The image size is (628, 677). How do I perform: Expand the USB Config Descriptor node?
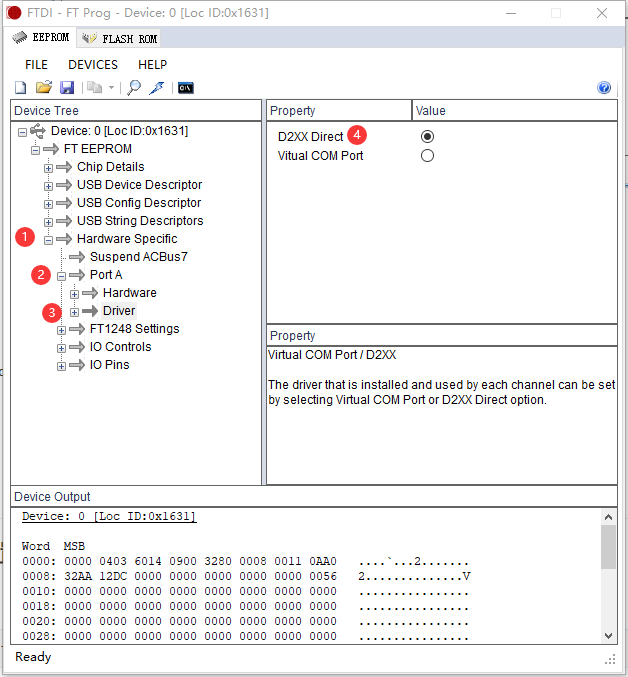[48, 204]
